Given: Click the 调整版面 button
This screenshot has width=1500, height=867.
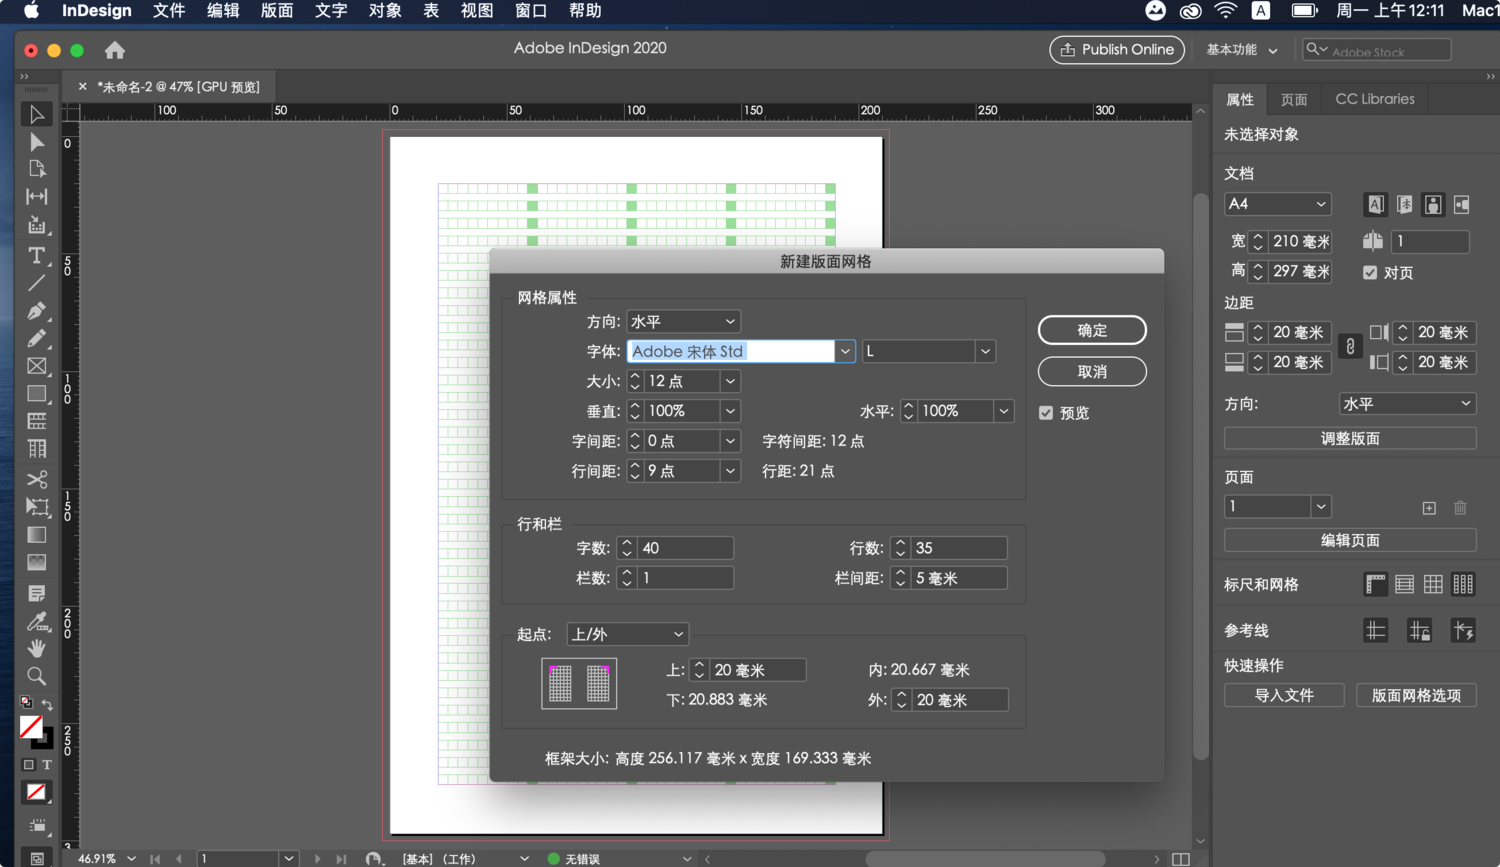Looking at the screenshot, I should (x=1350, y=439).
